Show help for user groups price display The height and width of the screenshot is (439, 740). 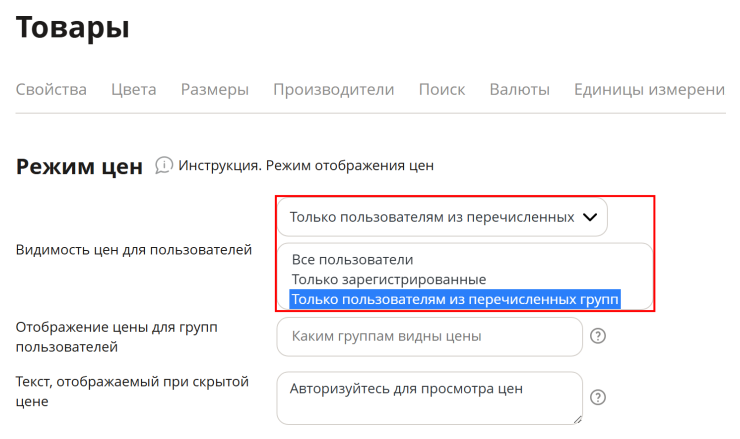coord(598,336)
